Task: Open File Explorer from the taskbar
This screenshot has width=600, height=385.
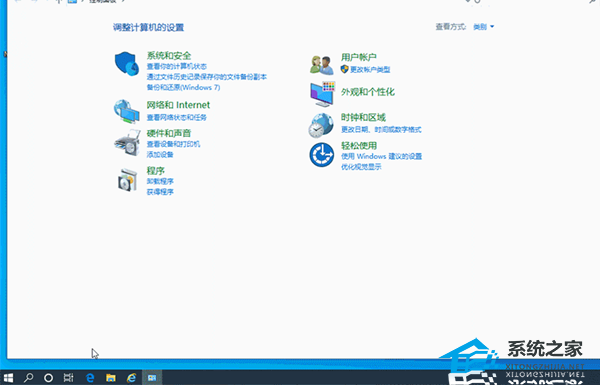Action: 111,378
